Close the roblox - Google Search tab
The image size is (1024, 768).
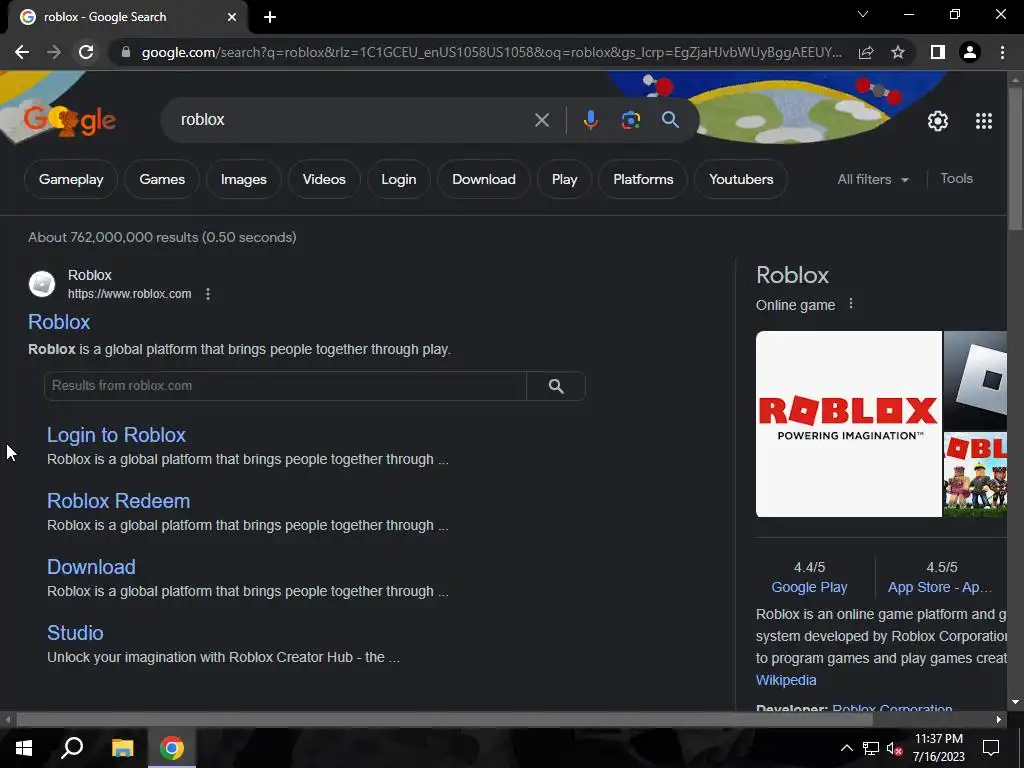pyautogui.click(x=232, y=18)
